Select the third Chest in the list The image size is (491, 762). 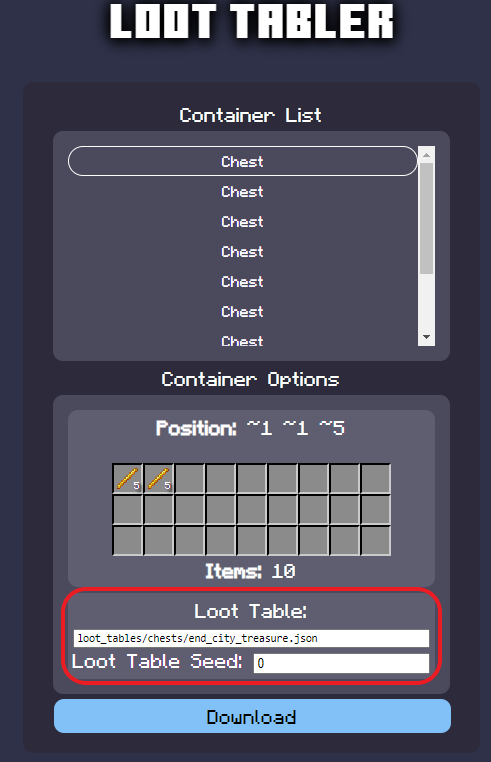[x=243, y=222]
